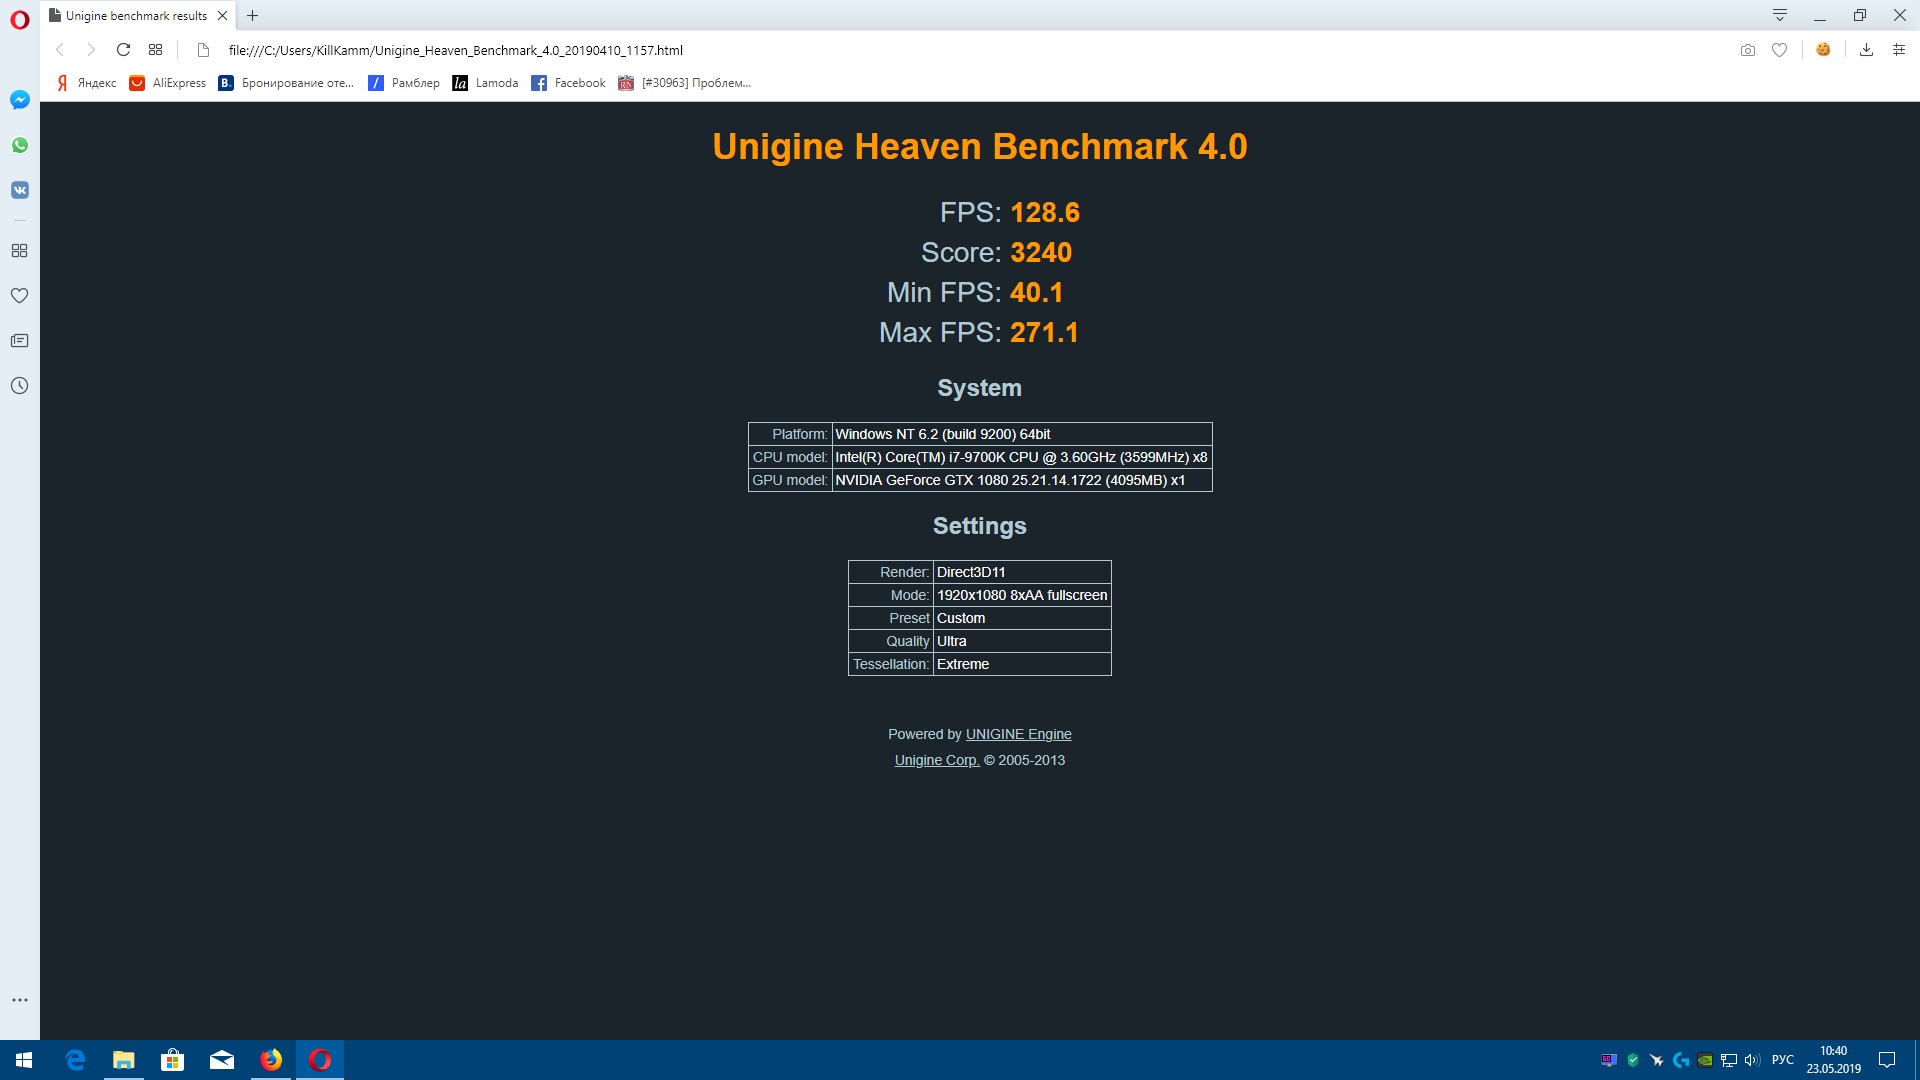Open Personal News in the sidebar
Image resolution: width=1920 pixels, height=1080 pixels.
point(20,341)
